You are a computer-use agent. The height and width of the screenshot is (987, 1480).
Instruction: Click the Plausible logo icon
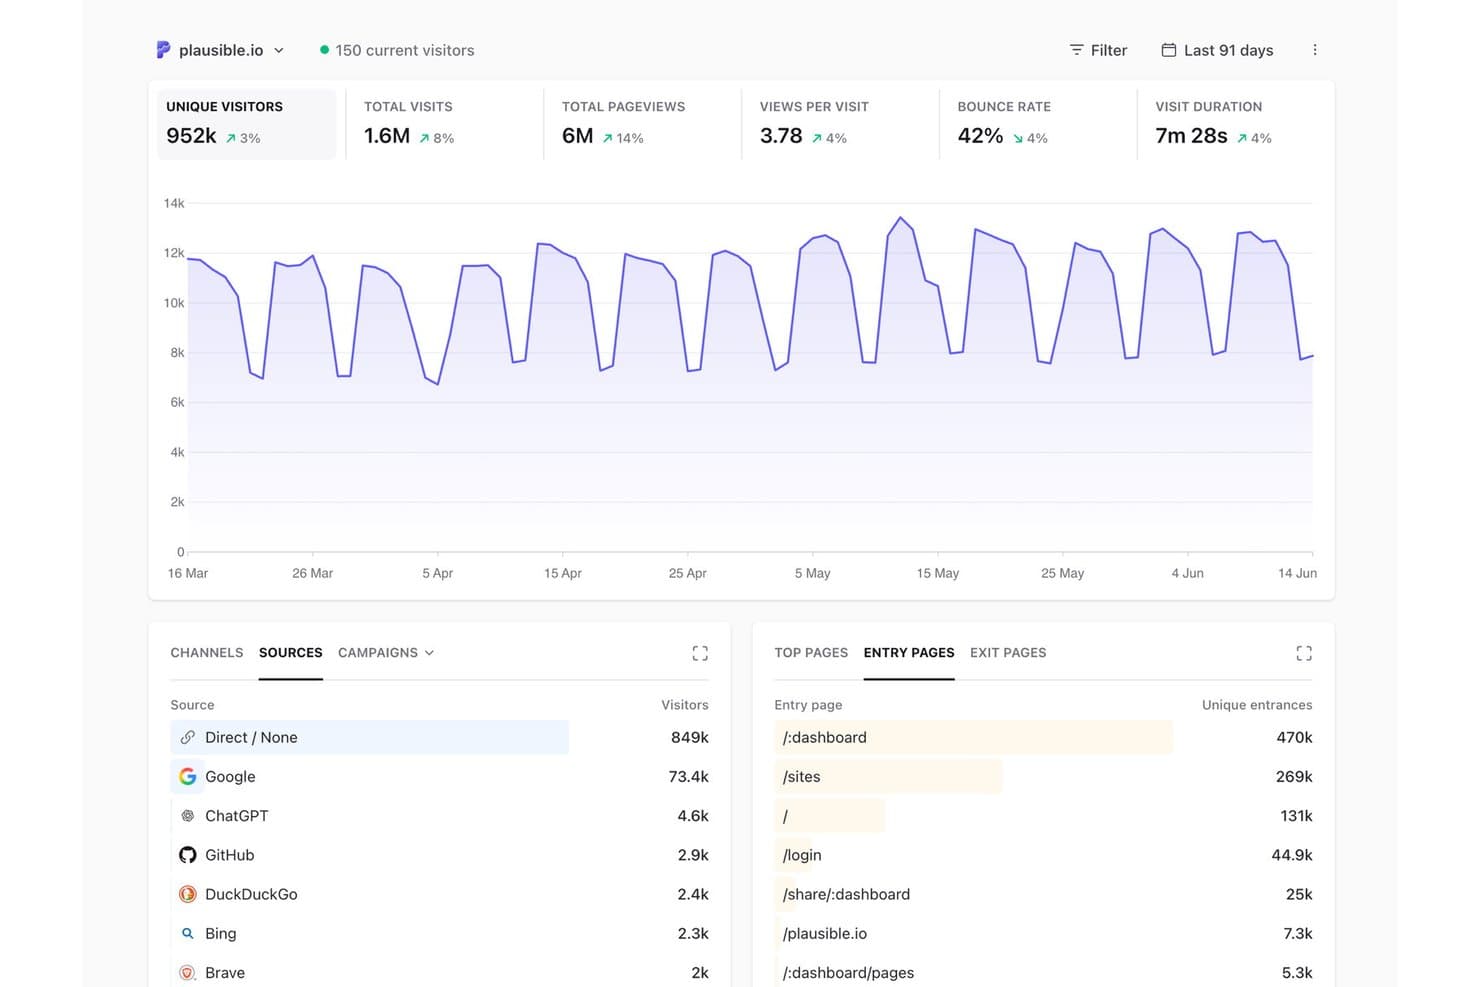[163, 50]
